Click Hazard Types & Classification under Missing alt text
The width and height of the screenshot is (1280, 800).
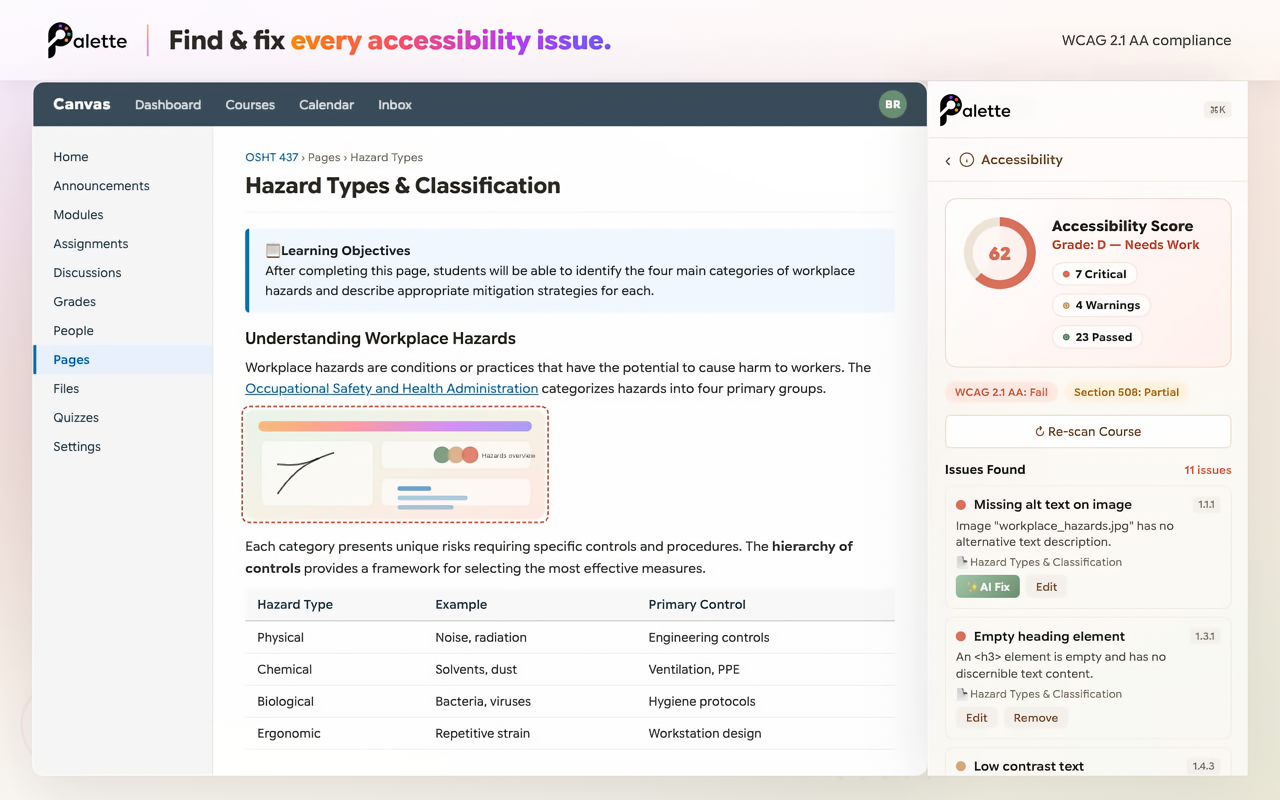[x=1046, y=562]
